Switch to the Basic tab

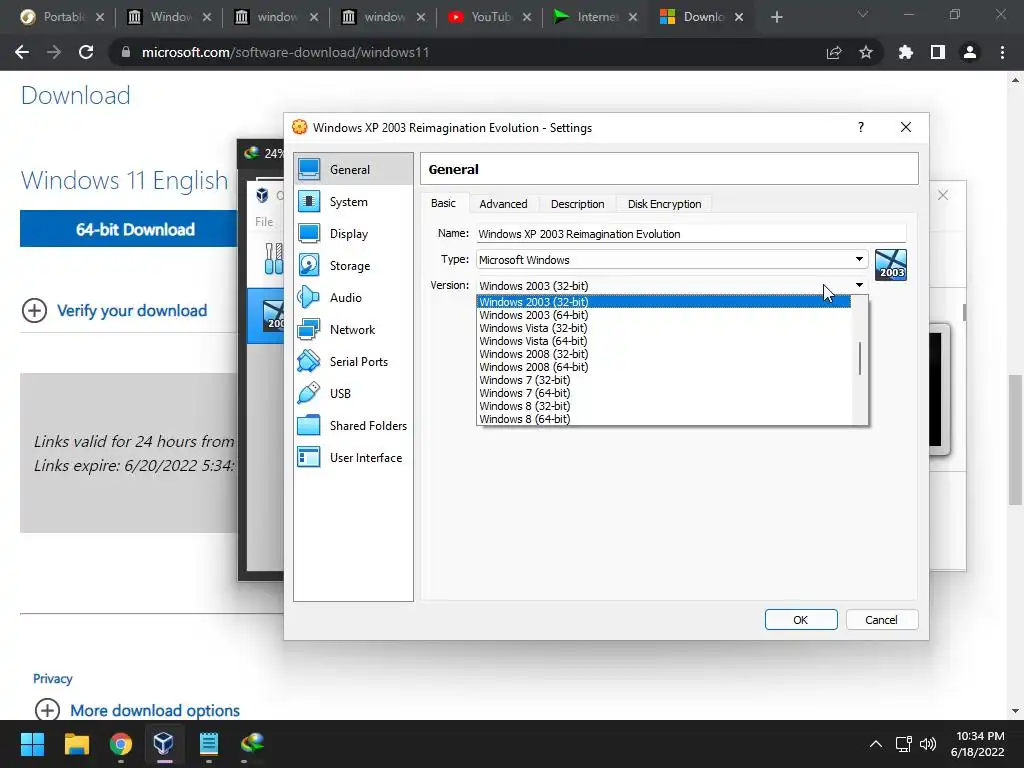pyautogui.click(x=443, y=204)
